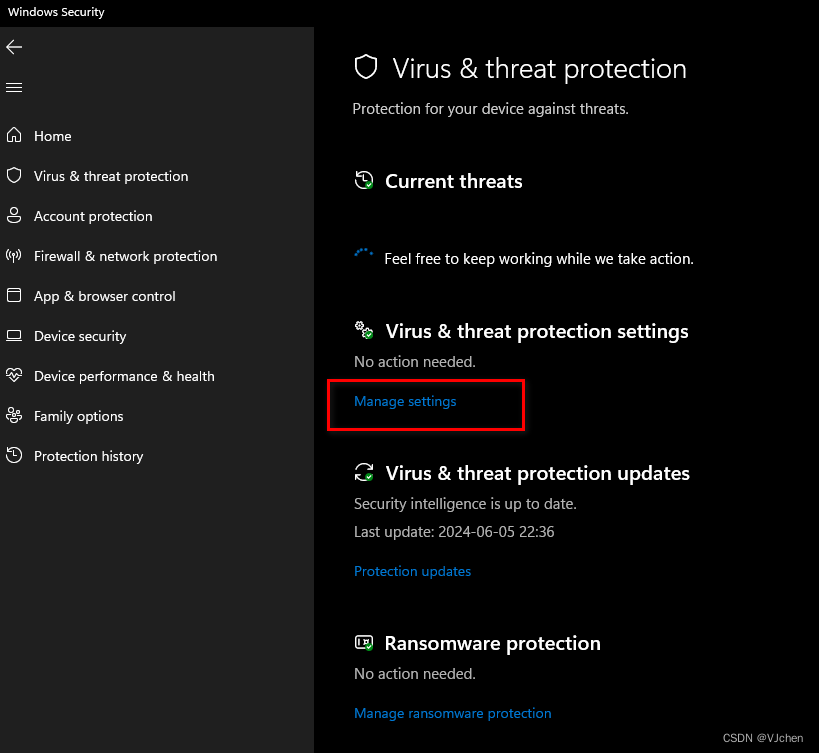
Task: Open Protection updates
Action: tap(412, 571)
